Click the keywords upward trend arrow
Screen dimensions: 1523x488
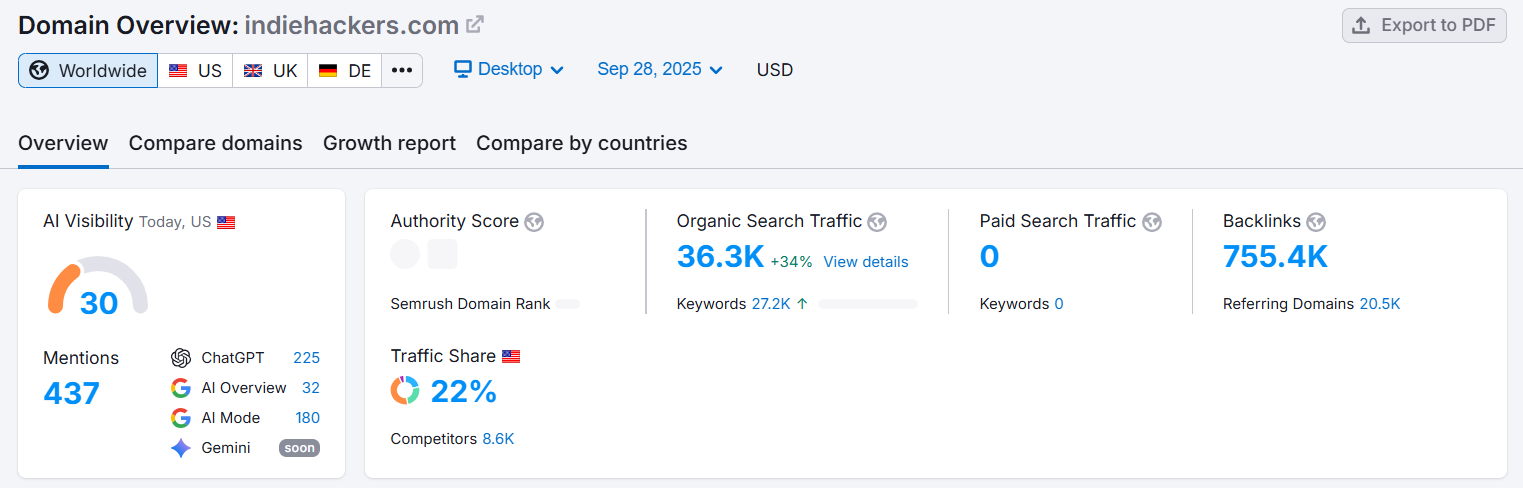pyautogui.click(x=802, y=304)
